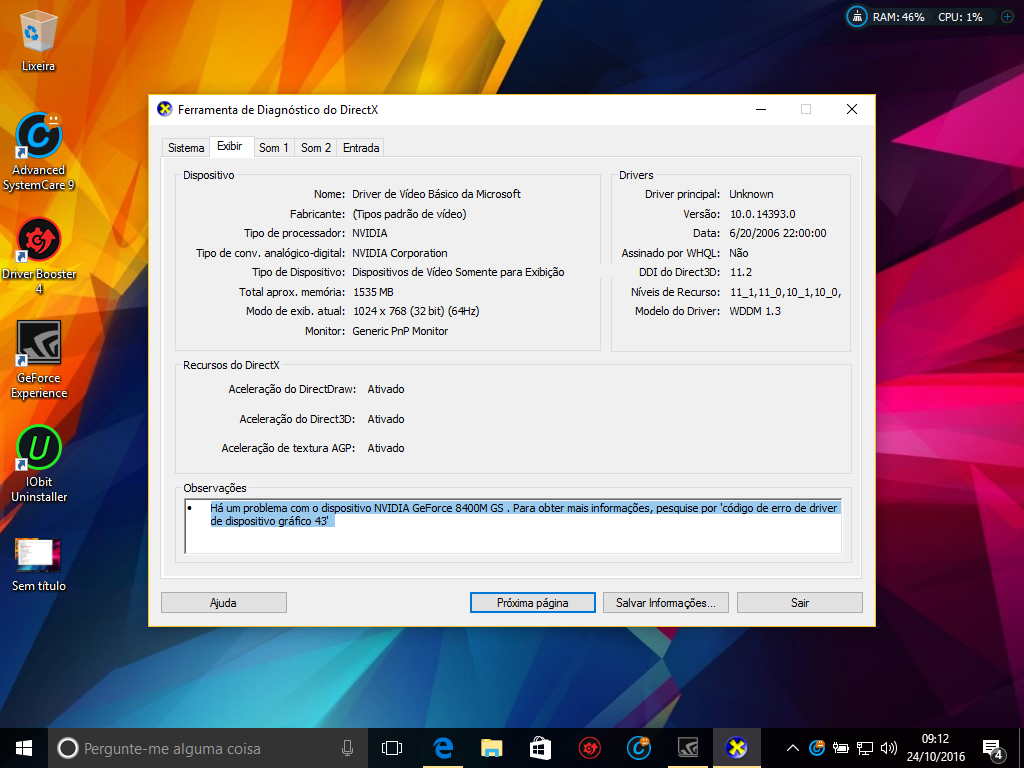Click 'Ativado' beside Aceleração do Direct3D

click(x=385, y=419)
